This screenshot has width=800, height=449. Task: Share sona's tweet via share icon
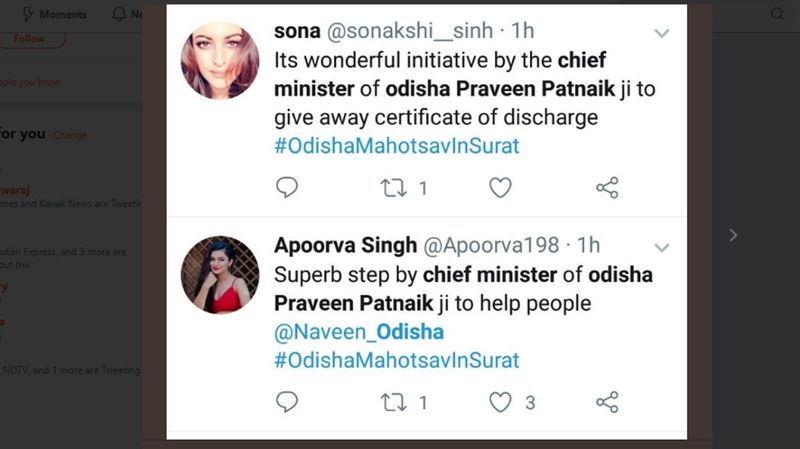point(607,187)
